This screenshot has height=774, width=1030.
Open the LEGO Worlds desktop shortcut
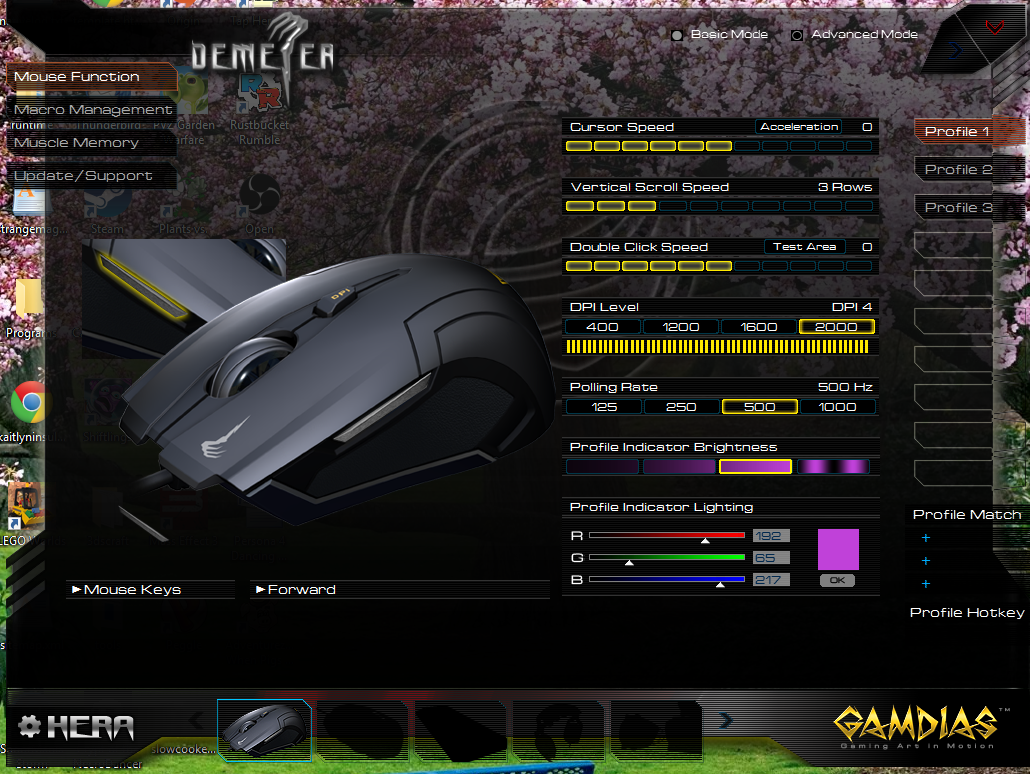click(25, 505)
